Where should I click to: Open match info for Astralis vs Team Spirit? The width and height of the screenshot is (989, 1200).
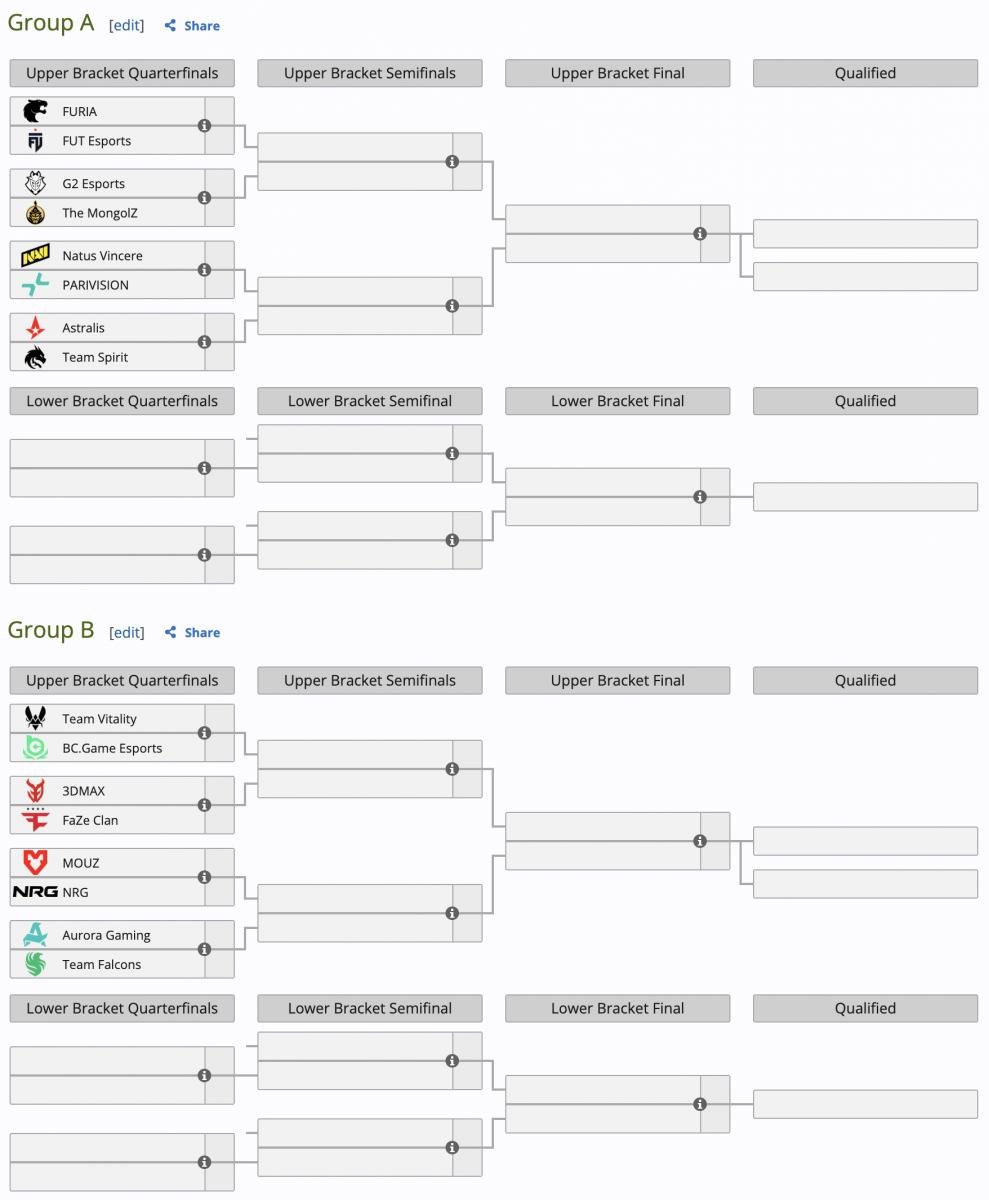pos(205,342)
